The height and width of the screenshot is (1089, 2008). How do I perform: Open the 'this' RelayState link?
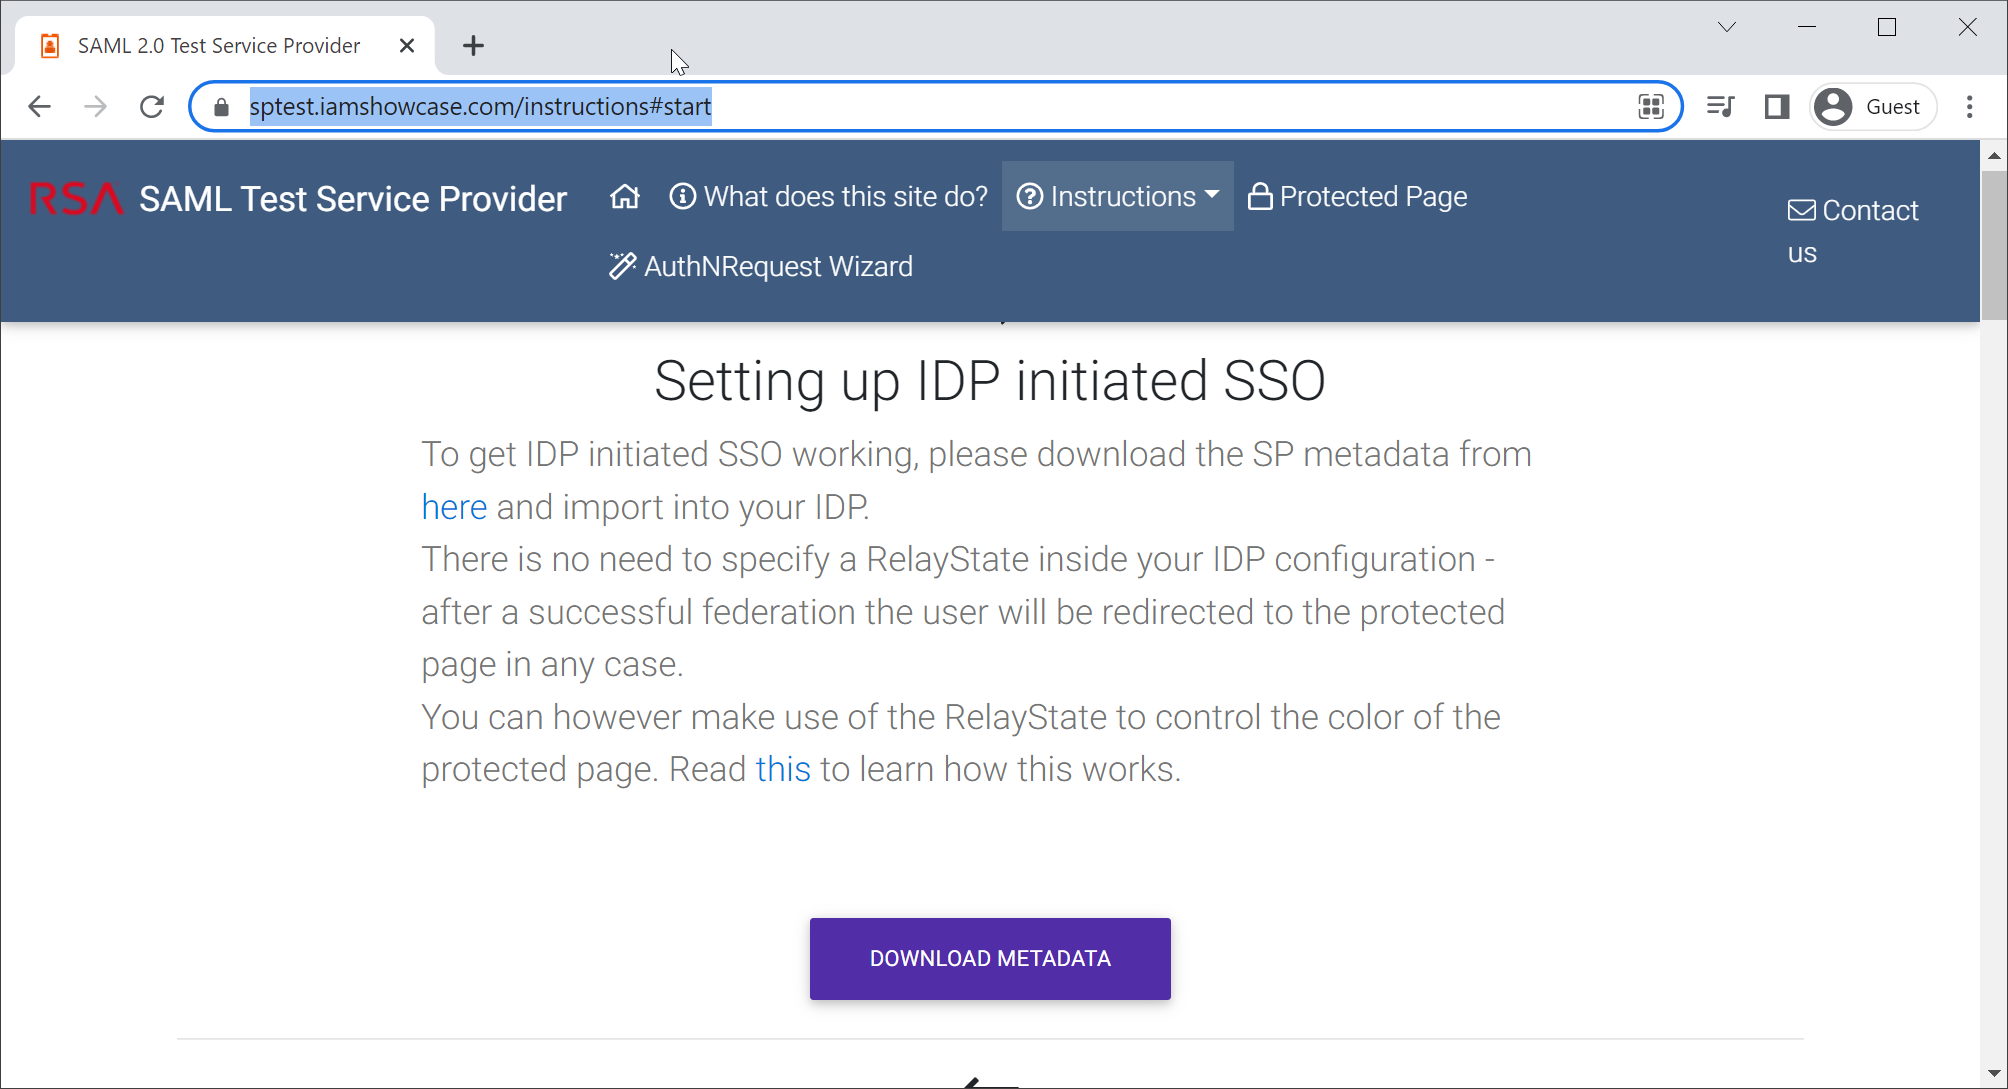pos(783,770)
